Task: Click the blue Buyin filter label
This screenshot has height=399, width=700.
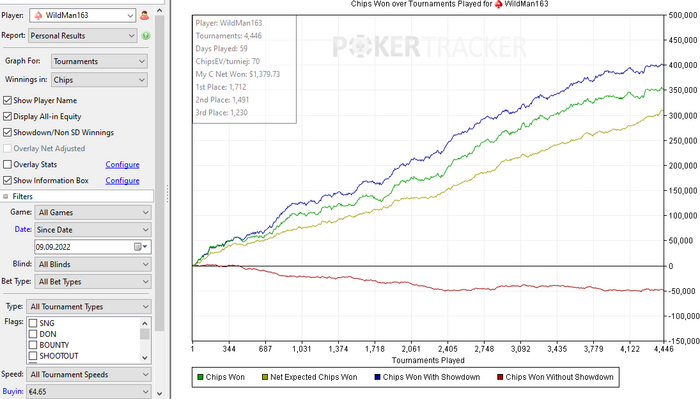Action: [x=12, y=391]
